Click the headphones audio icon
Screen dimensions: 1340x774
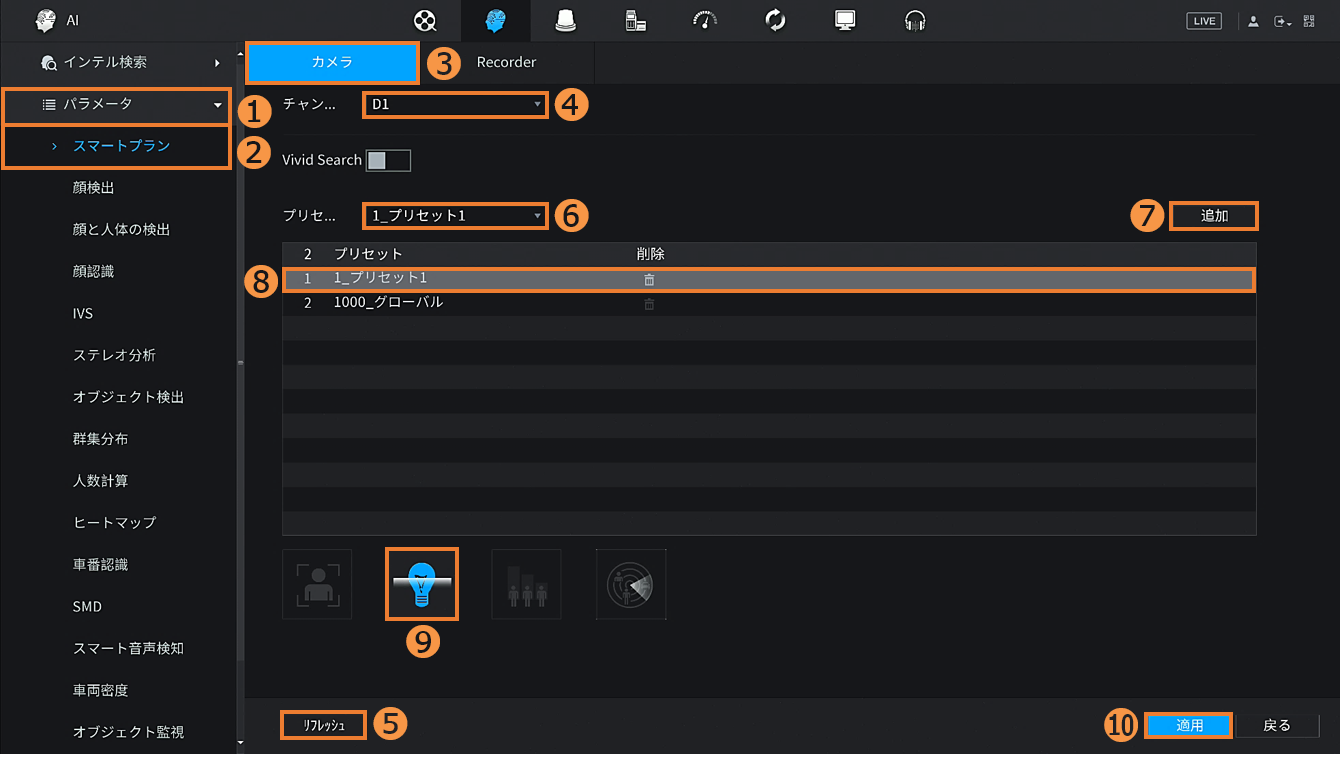(915, 21)
